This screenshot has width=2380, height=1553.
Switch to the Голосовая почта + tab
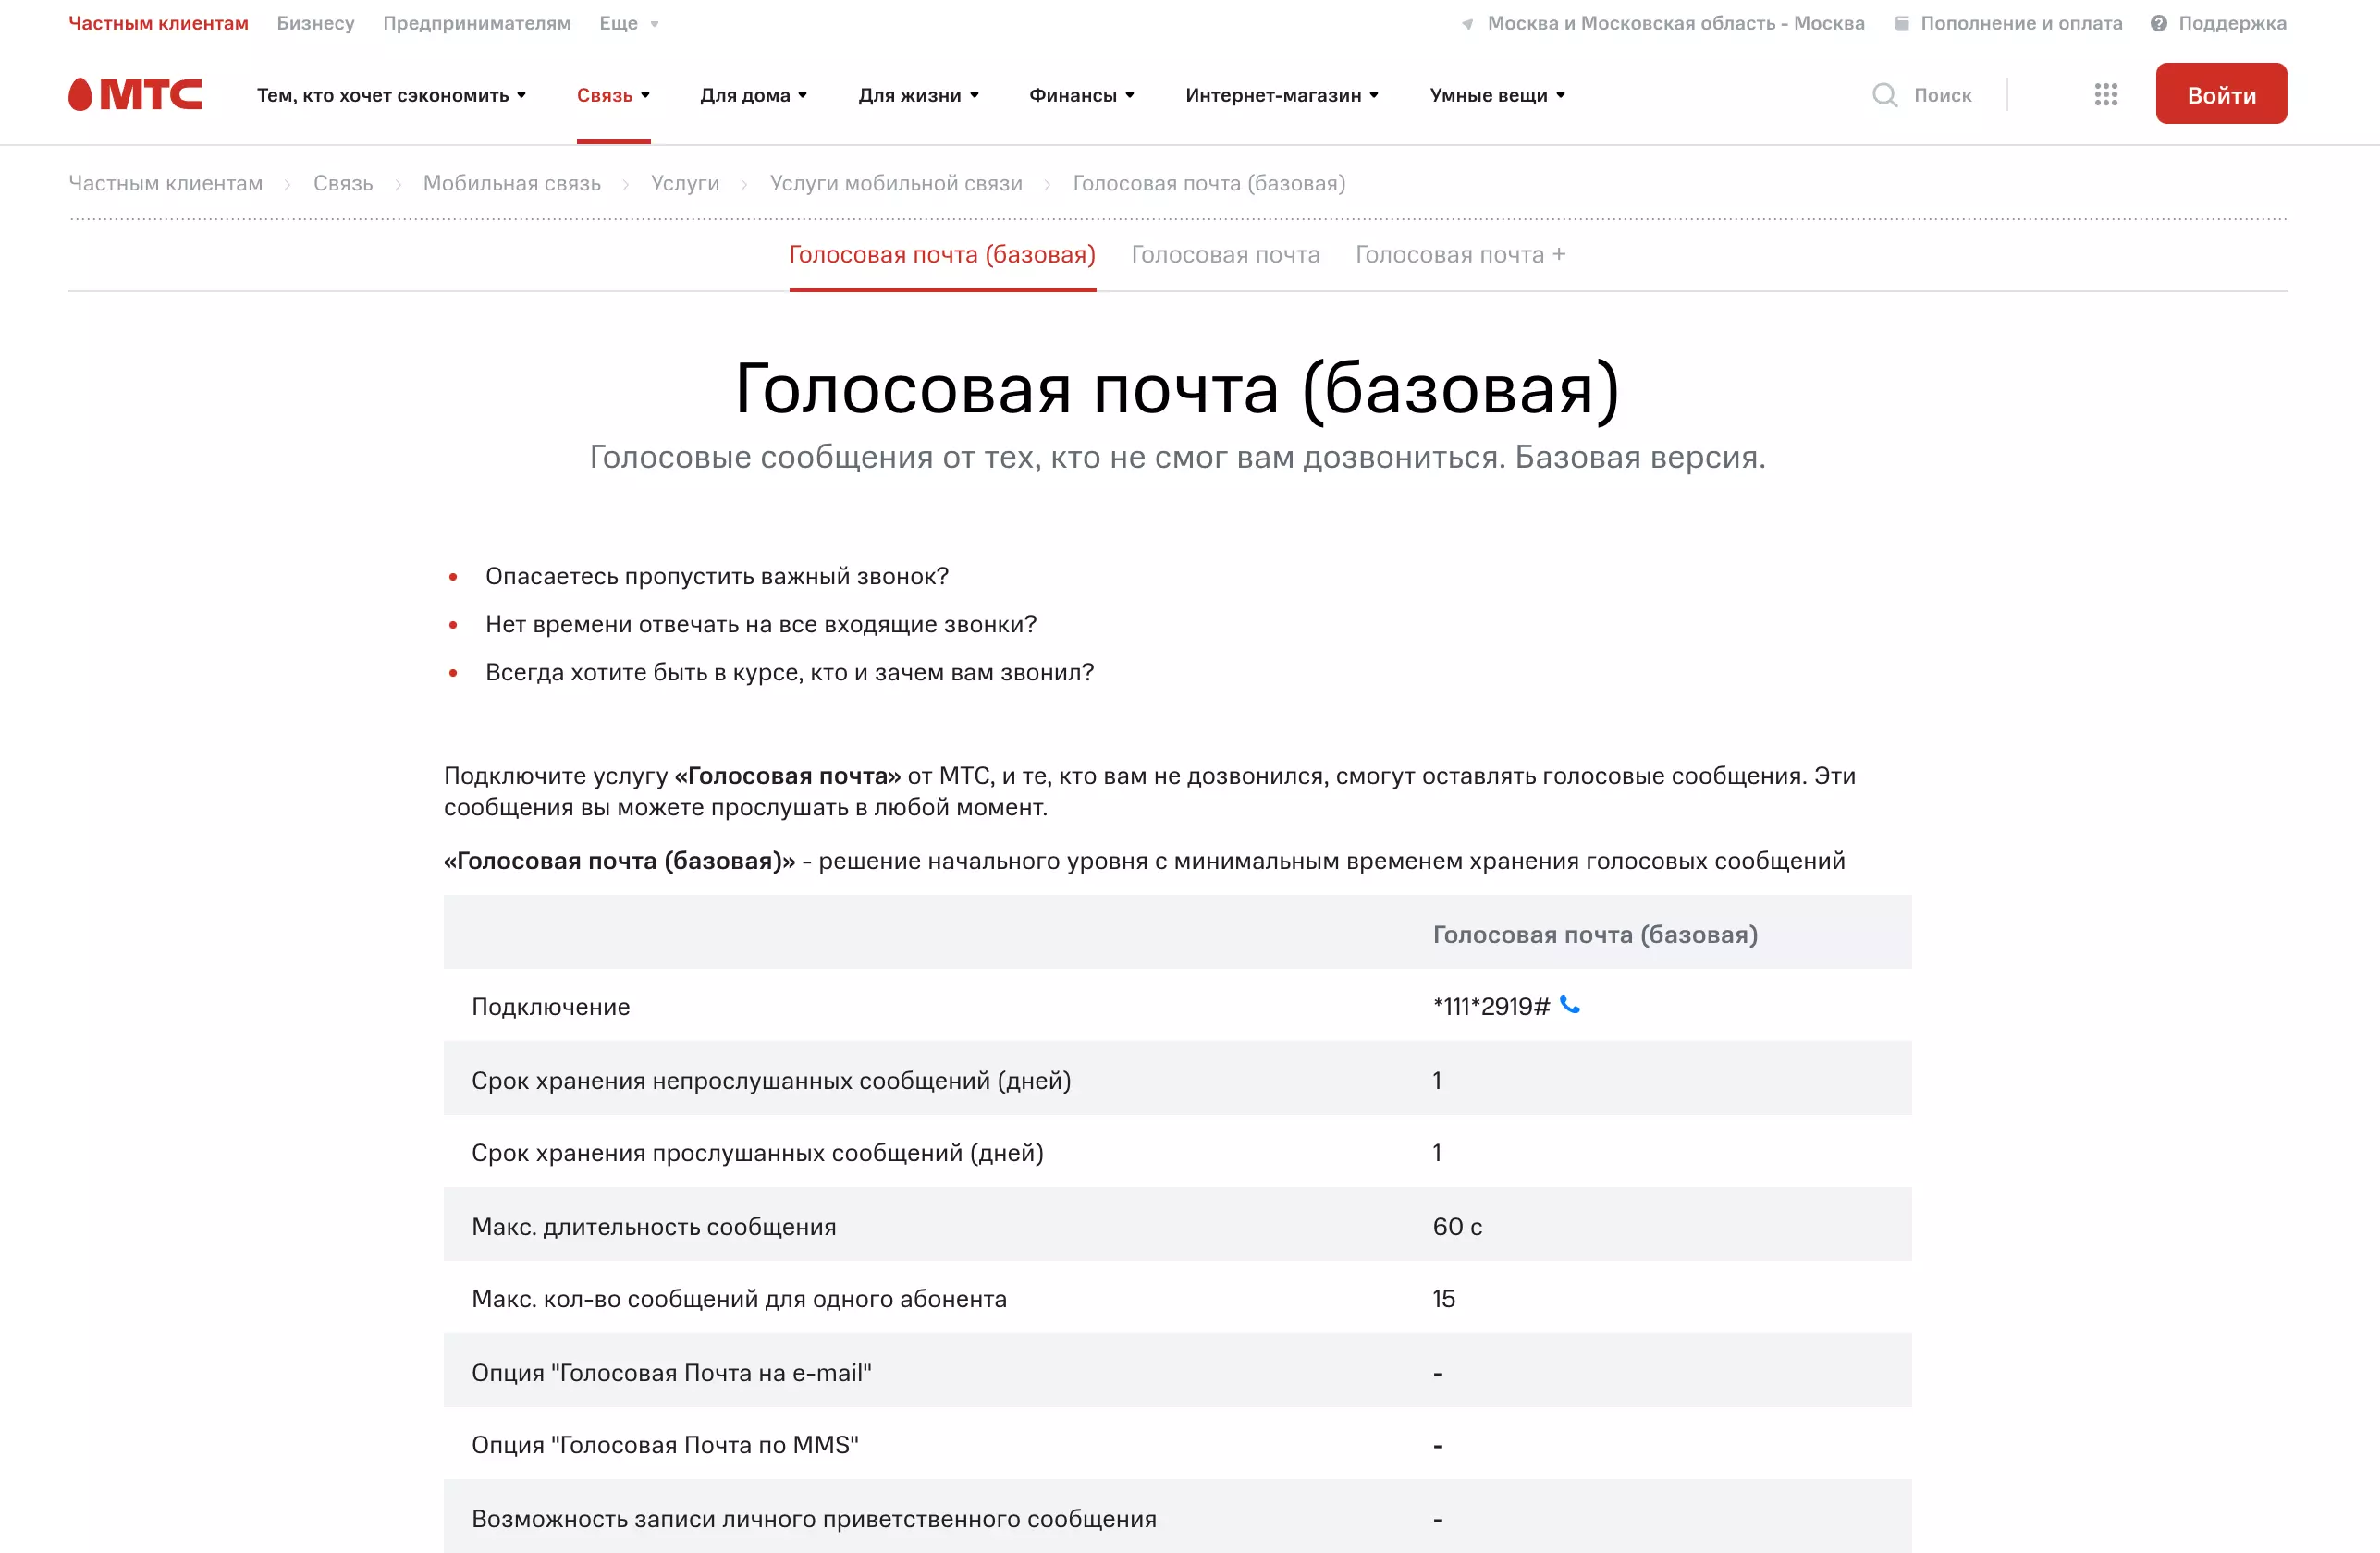(1460, 255)
